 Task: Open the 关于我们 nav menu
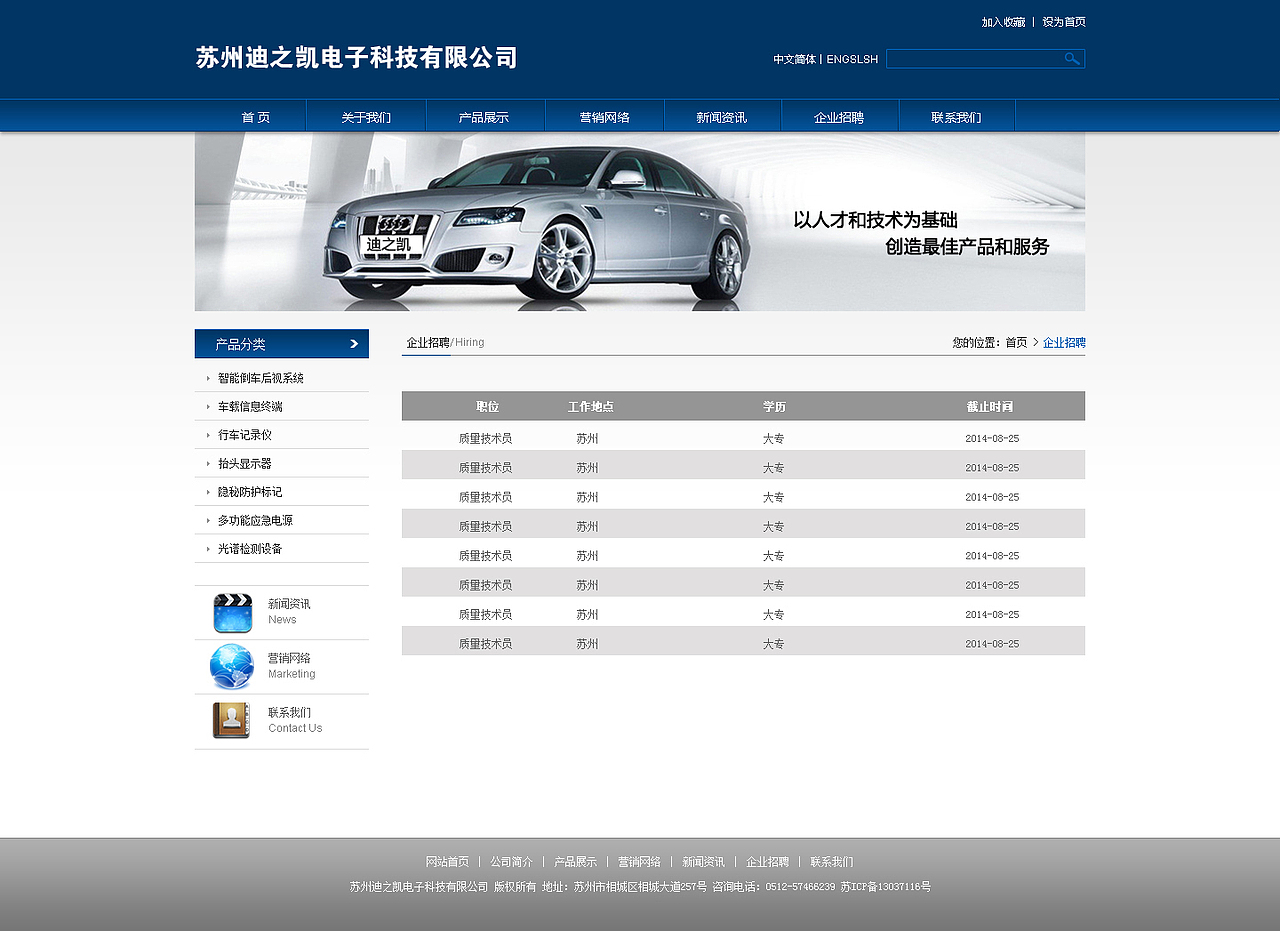tap(366, 117)
